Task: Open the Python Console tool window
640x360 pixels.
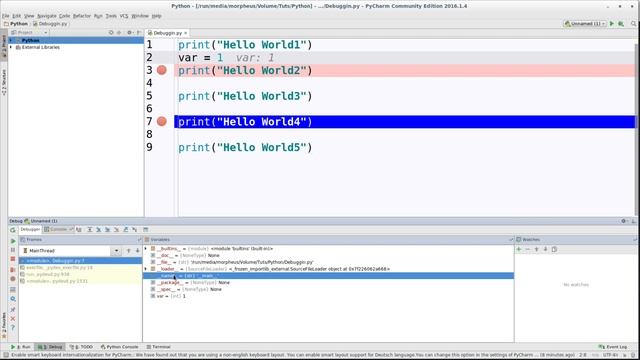Action: (x=119, y=347)
